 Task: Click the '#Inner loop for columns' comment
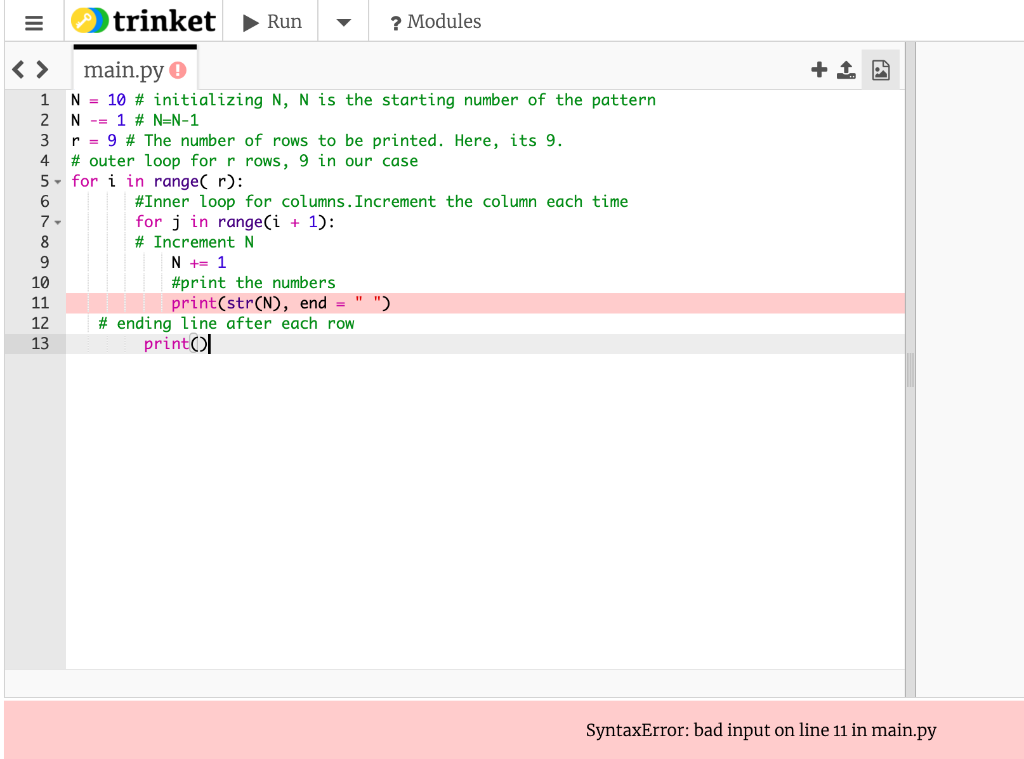click(x=381, y=202)
